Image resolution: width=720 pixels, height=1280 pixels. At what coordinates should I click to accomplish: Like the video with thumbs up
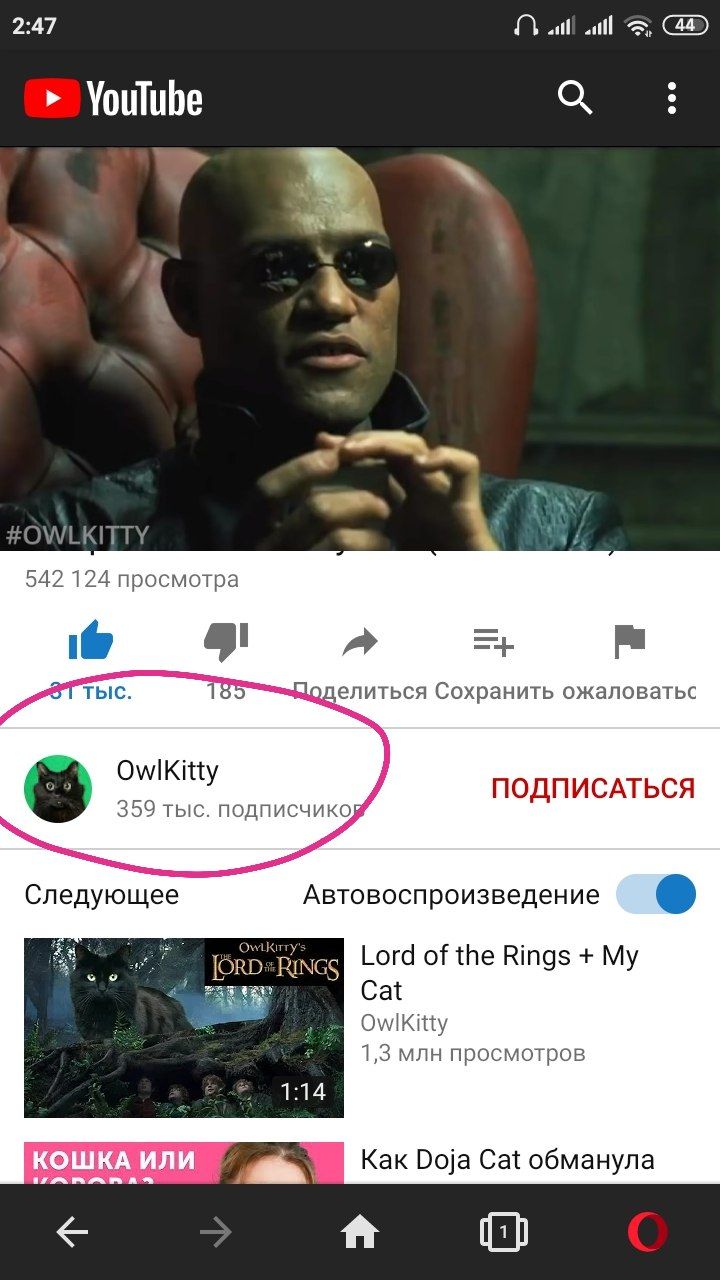click(91, 641)
